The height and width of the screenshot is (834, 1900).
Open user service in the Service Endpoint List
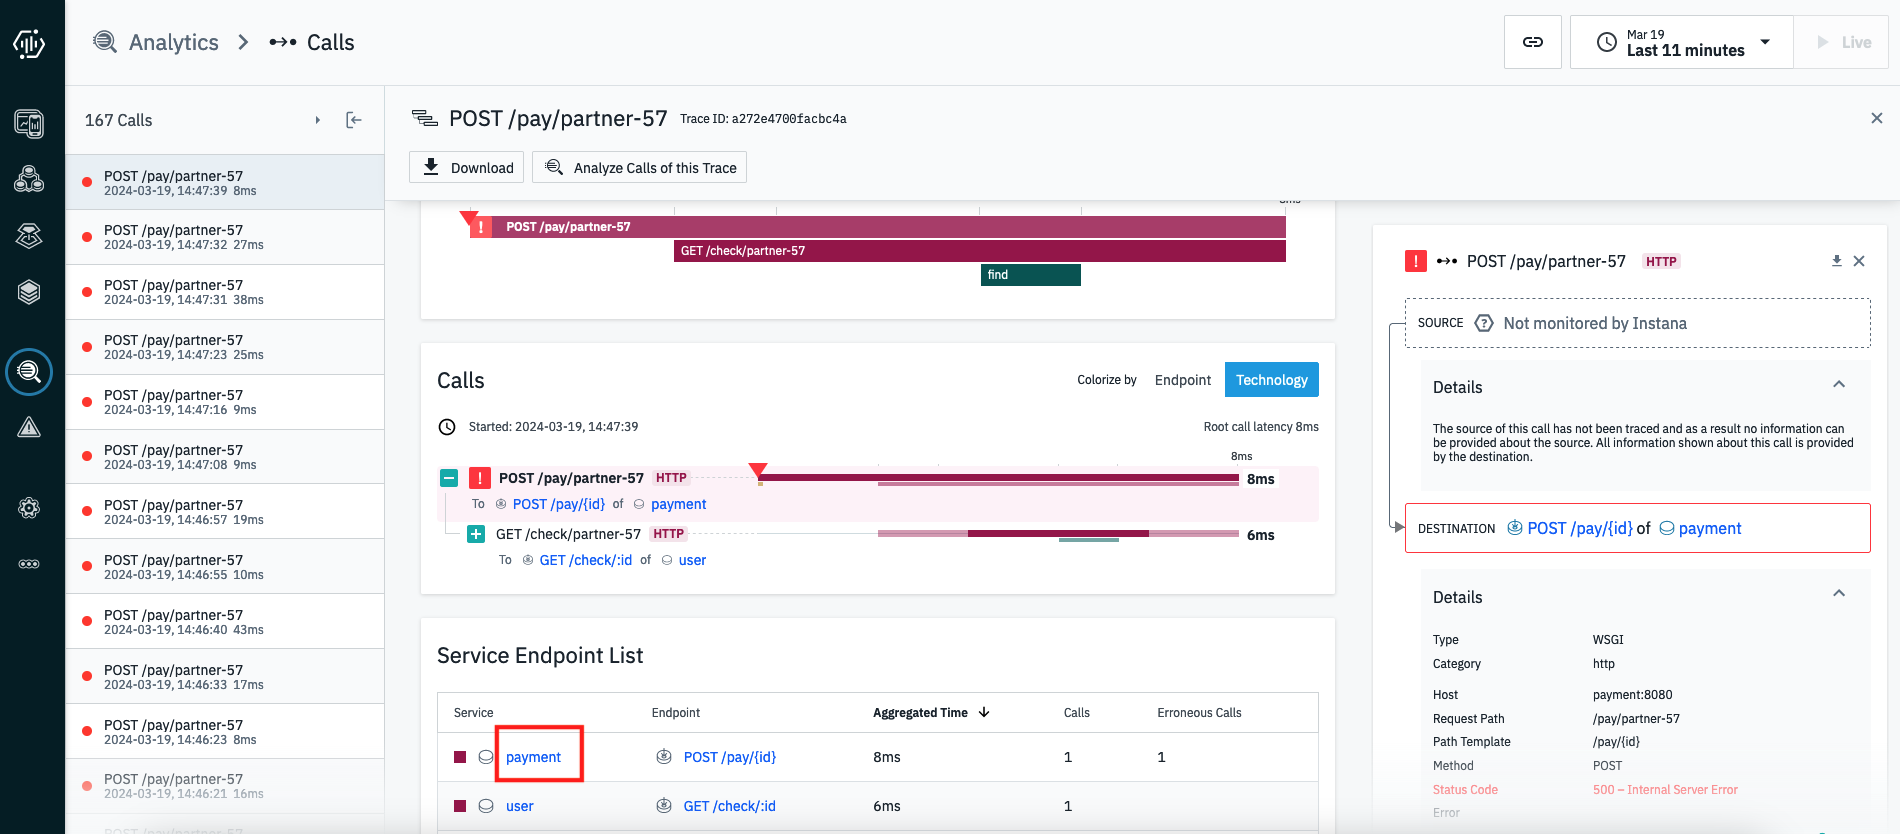point(520,806)
